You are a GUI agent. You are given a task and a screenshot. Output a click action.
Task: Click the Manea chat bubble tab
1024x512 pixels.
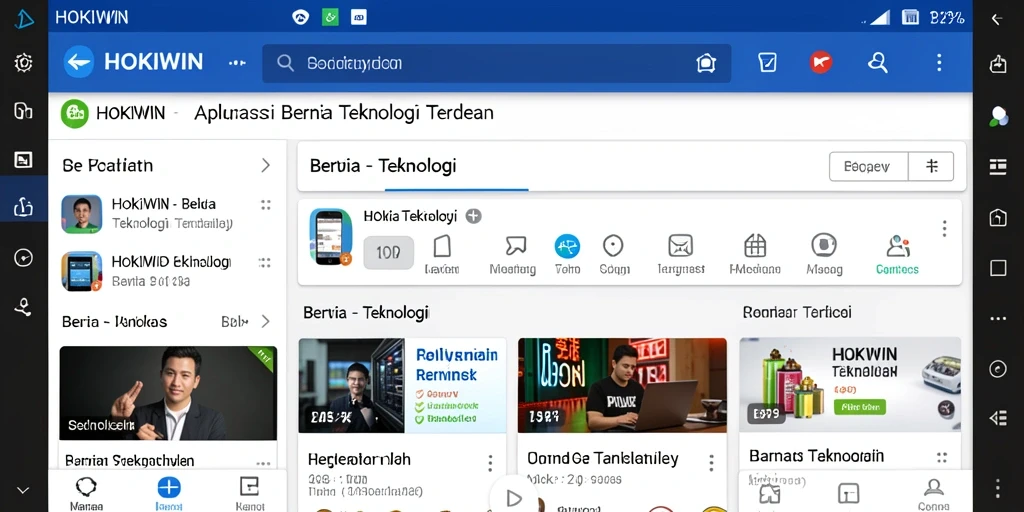(86, 493)
